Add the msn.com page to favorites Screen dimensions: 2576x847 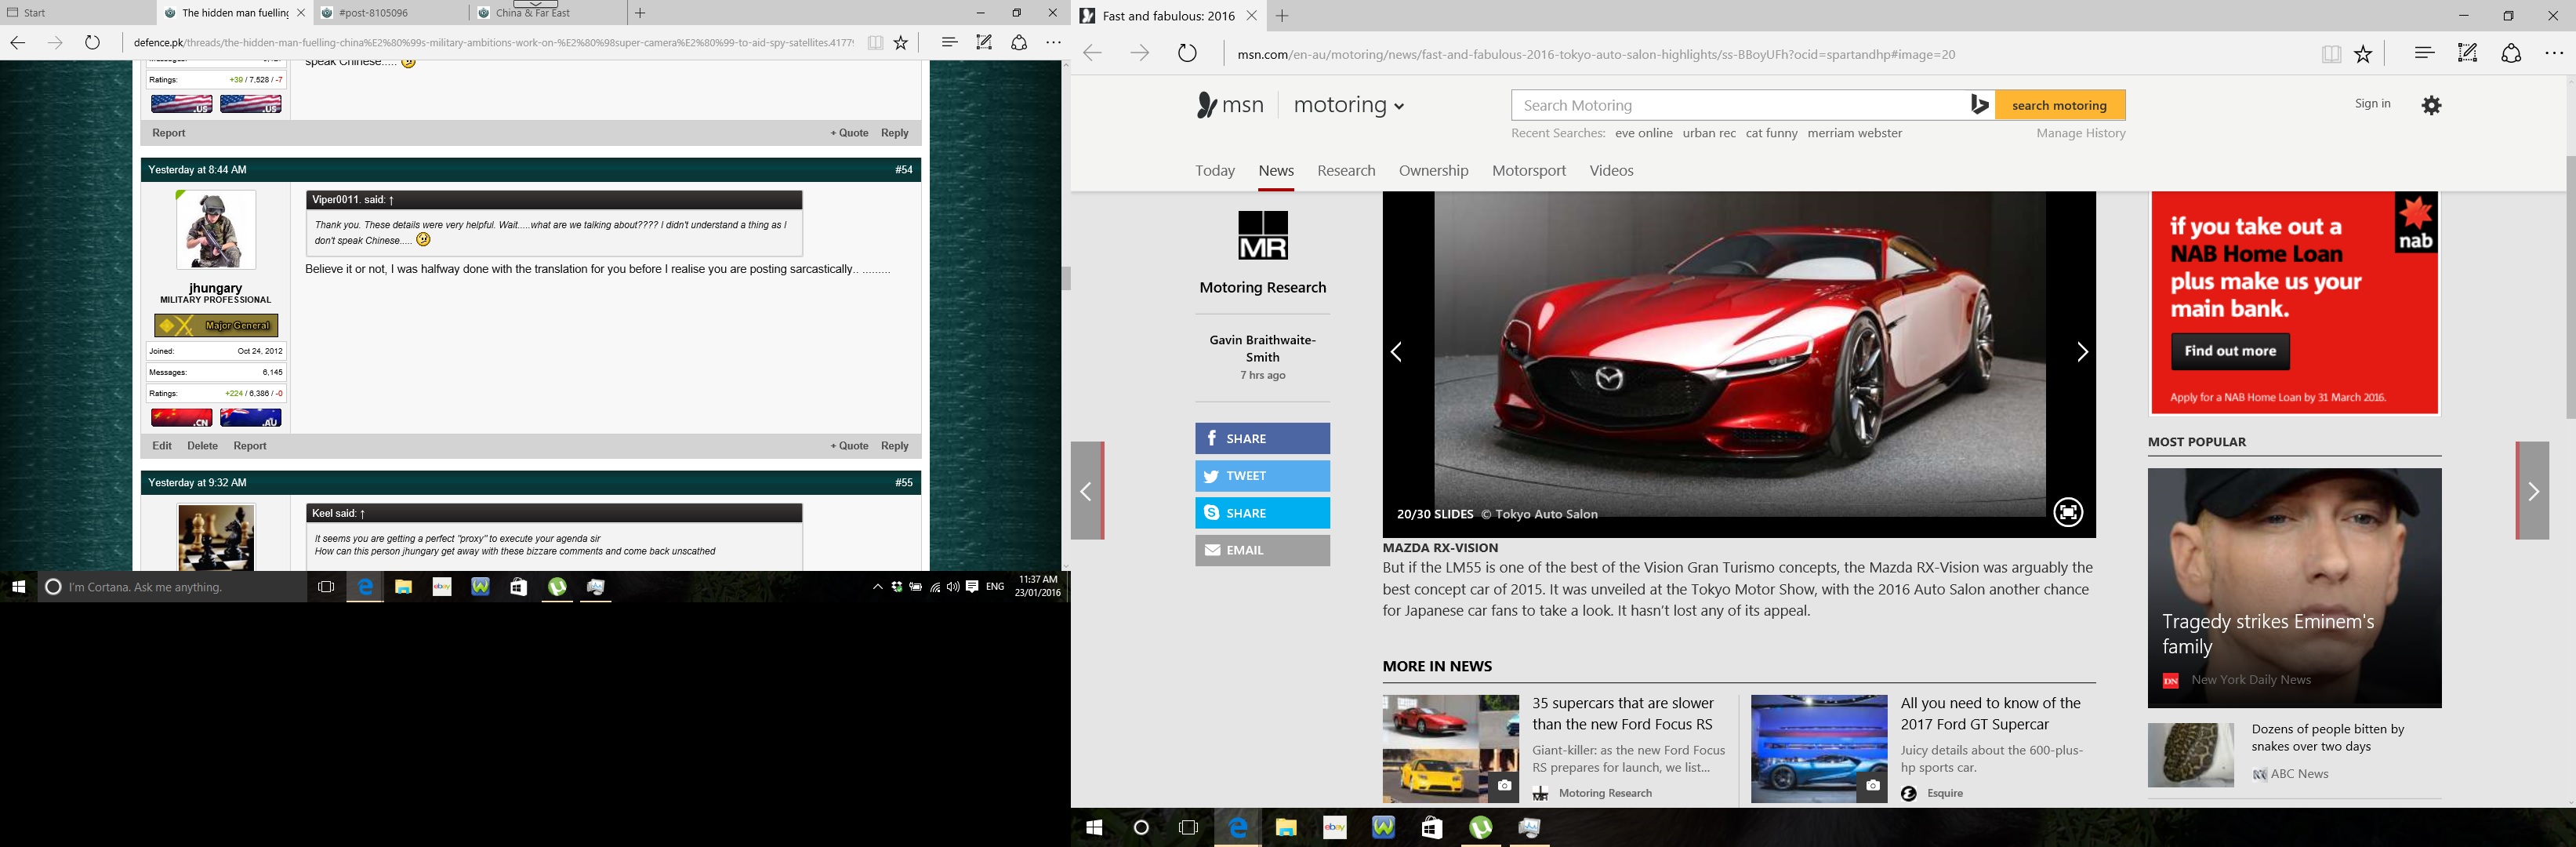[x=2363, y=54]
